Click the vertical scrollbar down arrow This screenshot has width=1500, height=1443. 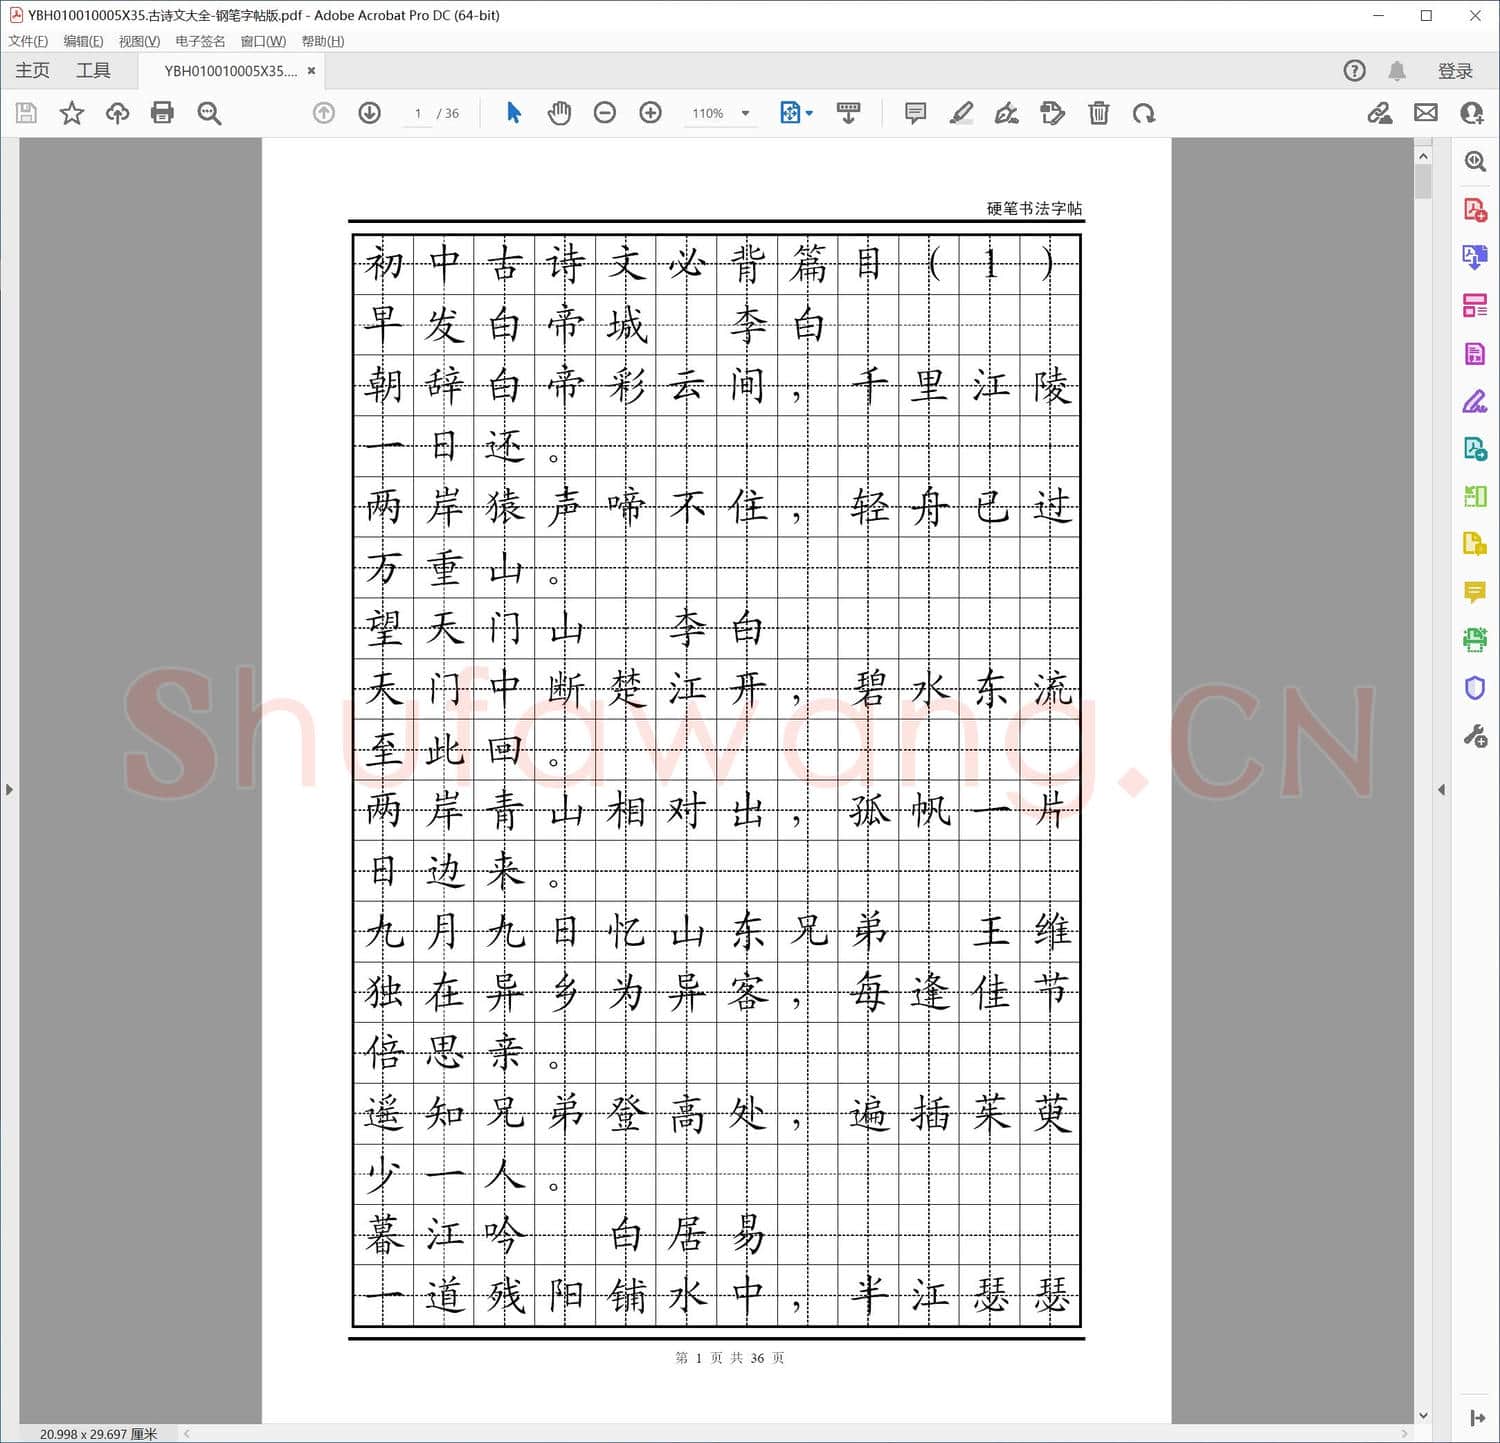click(1423, 1415)
